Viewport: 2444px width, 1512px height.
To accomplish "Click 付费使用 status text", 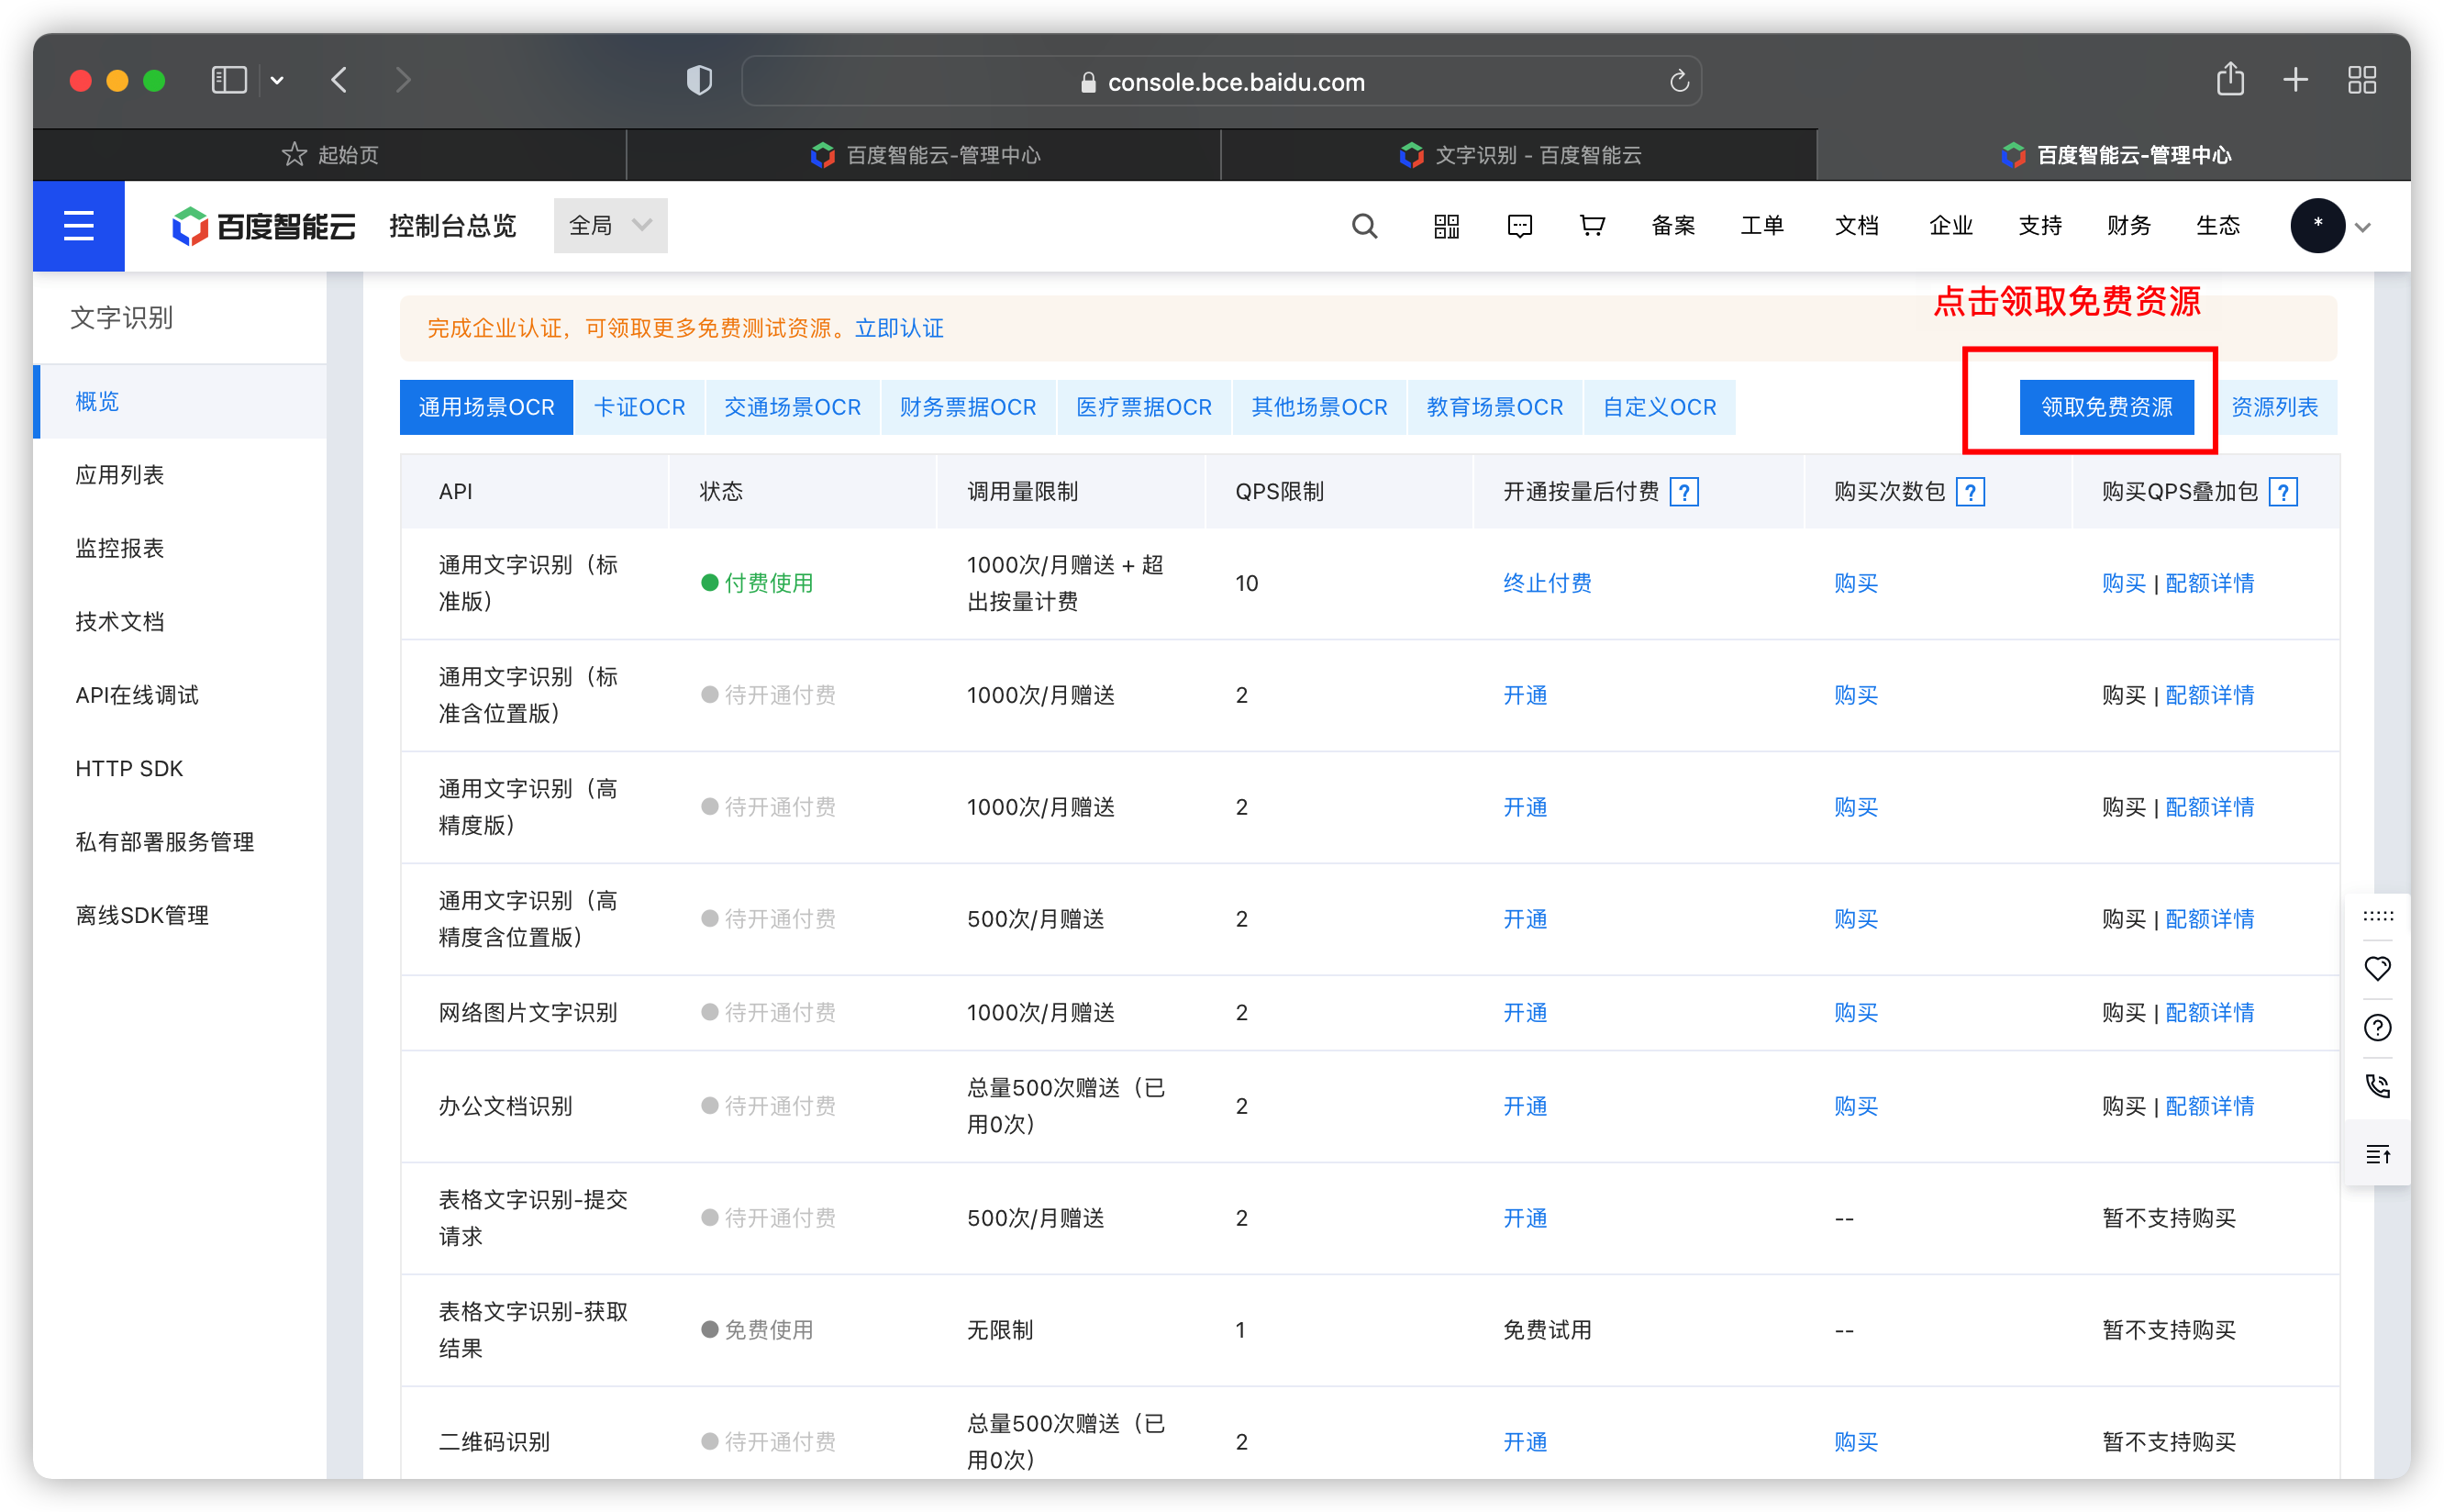I will pyautogui.click(x=768, y=583).
